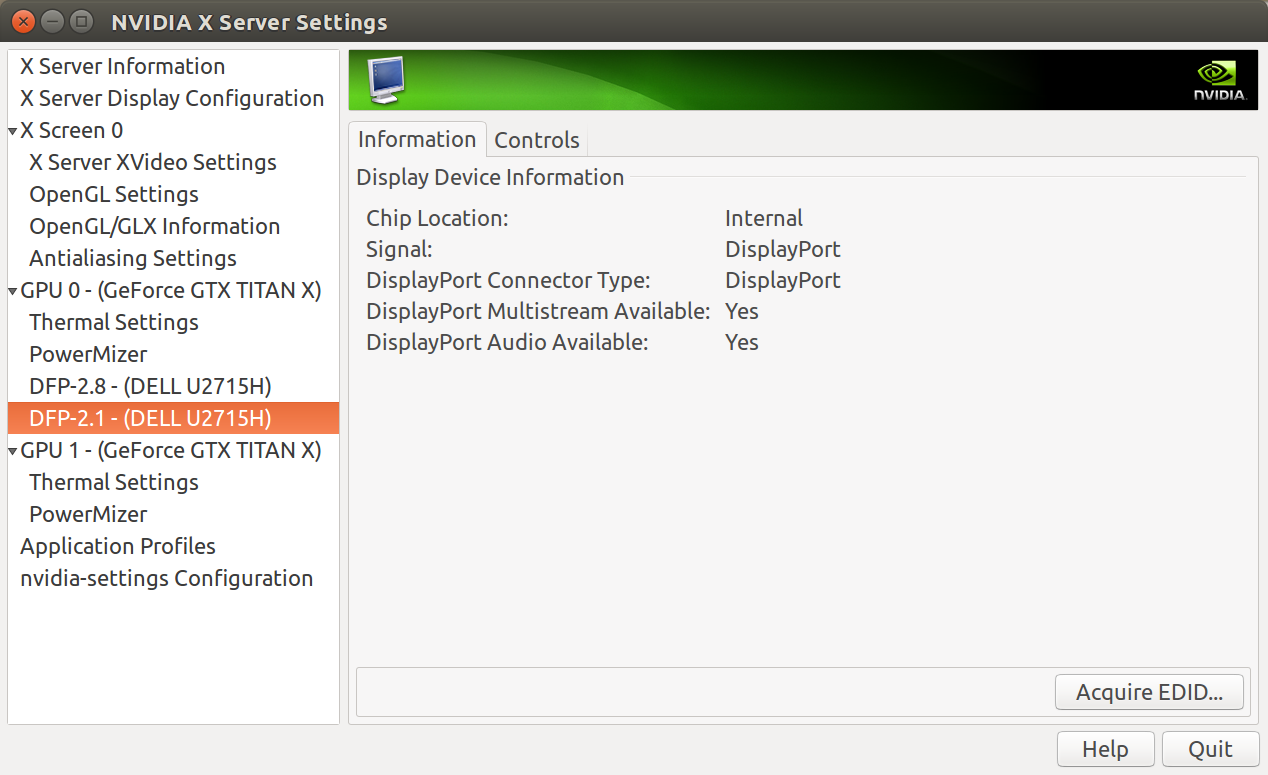Open Help
Viewport: 1268px width, 775px height.
(x=1105, y=749)
